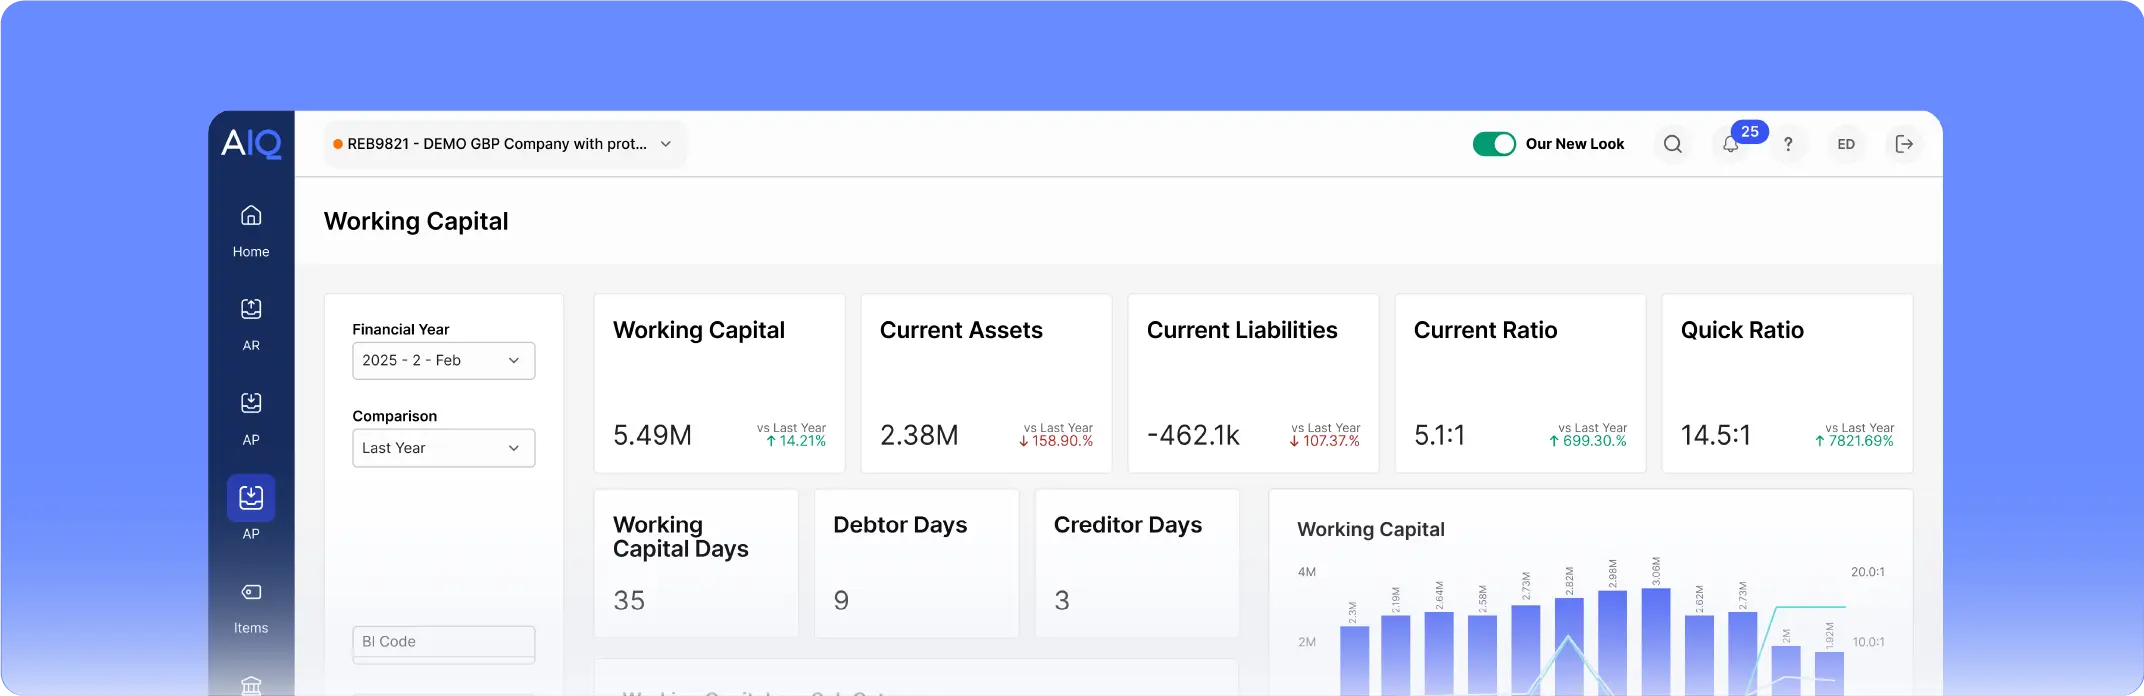
Task: Click the 4M axis label
Action: point(1306,572)
